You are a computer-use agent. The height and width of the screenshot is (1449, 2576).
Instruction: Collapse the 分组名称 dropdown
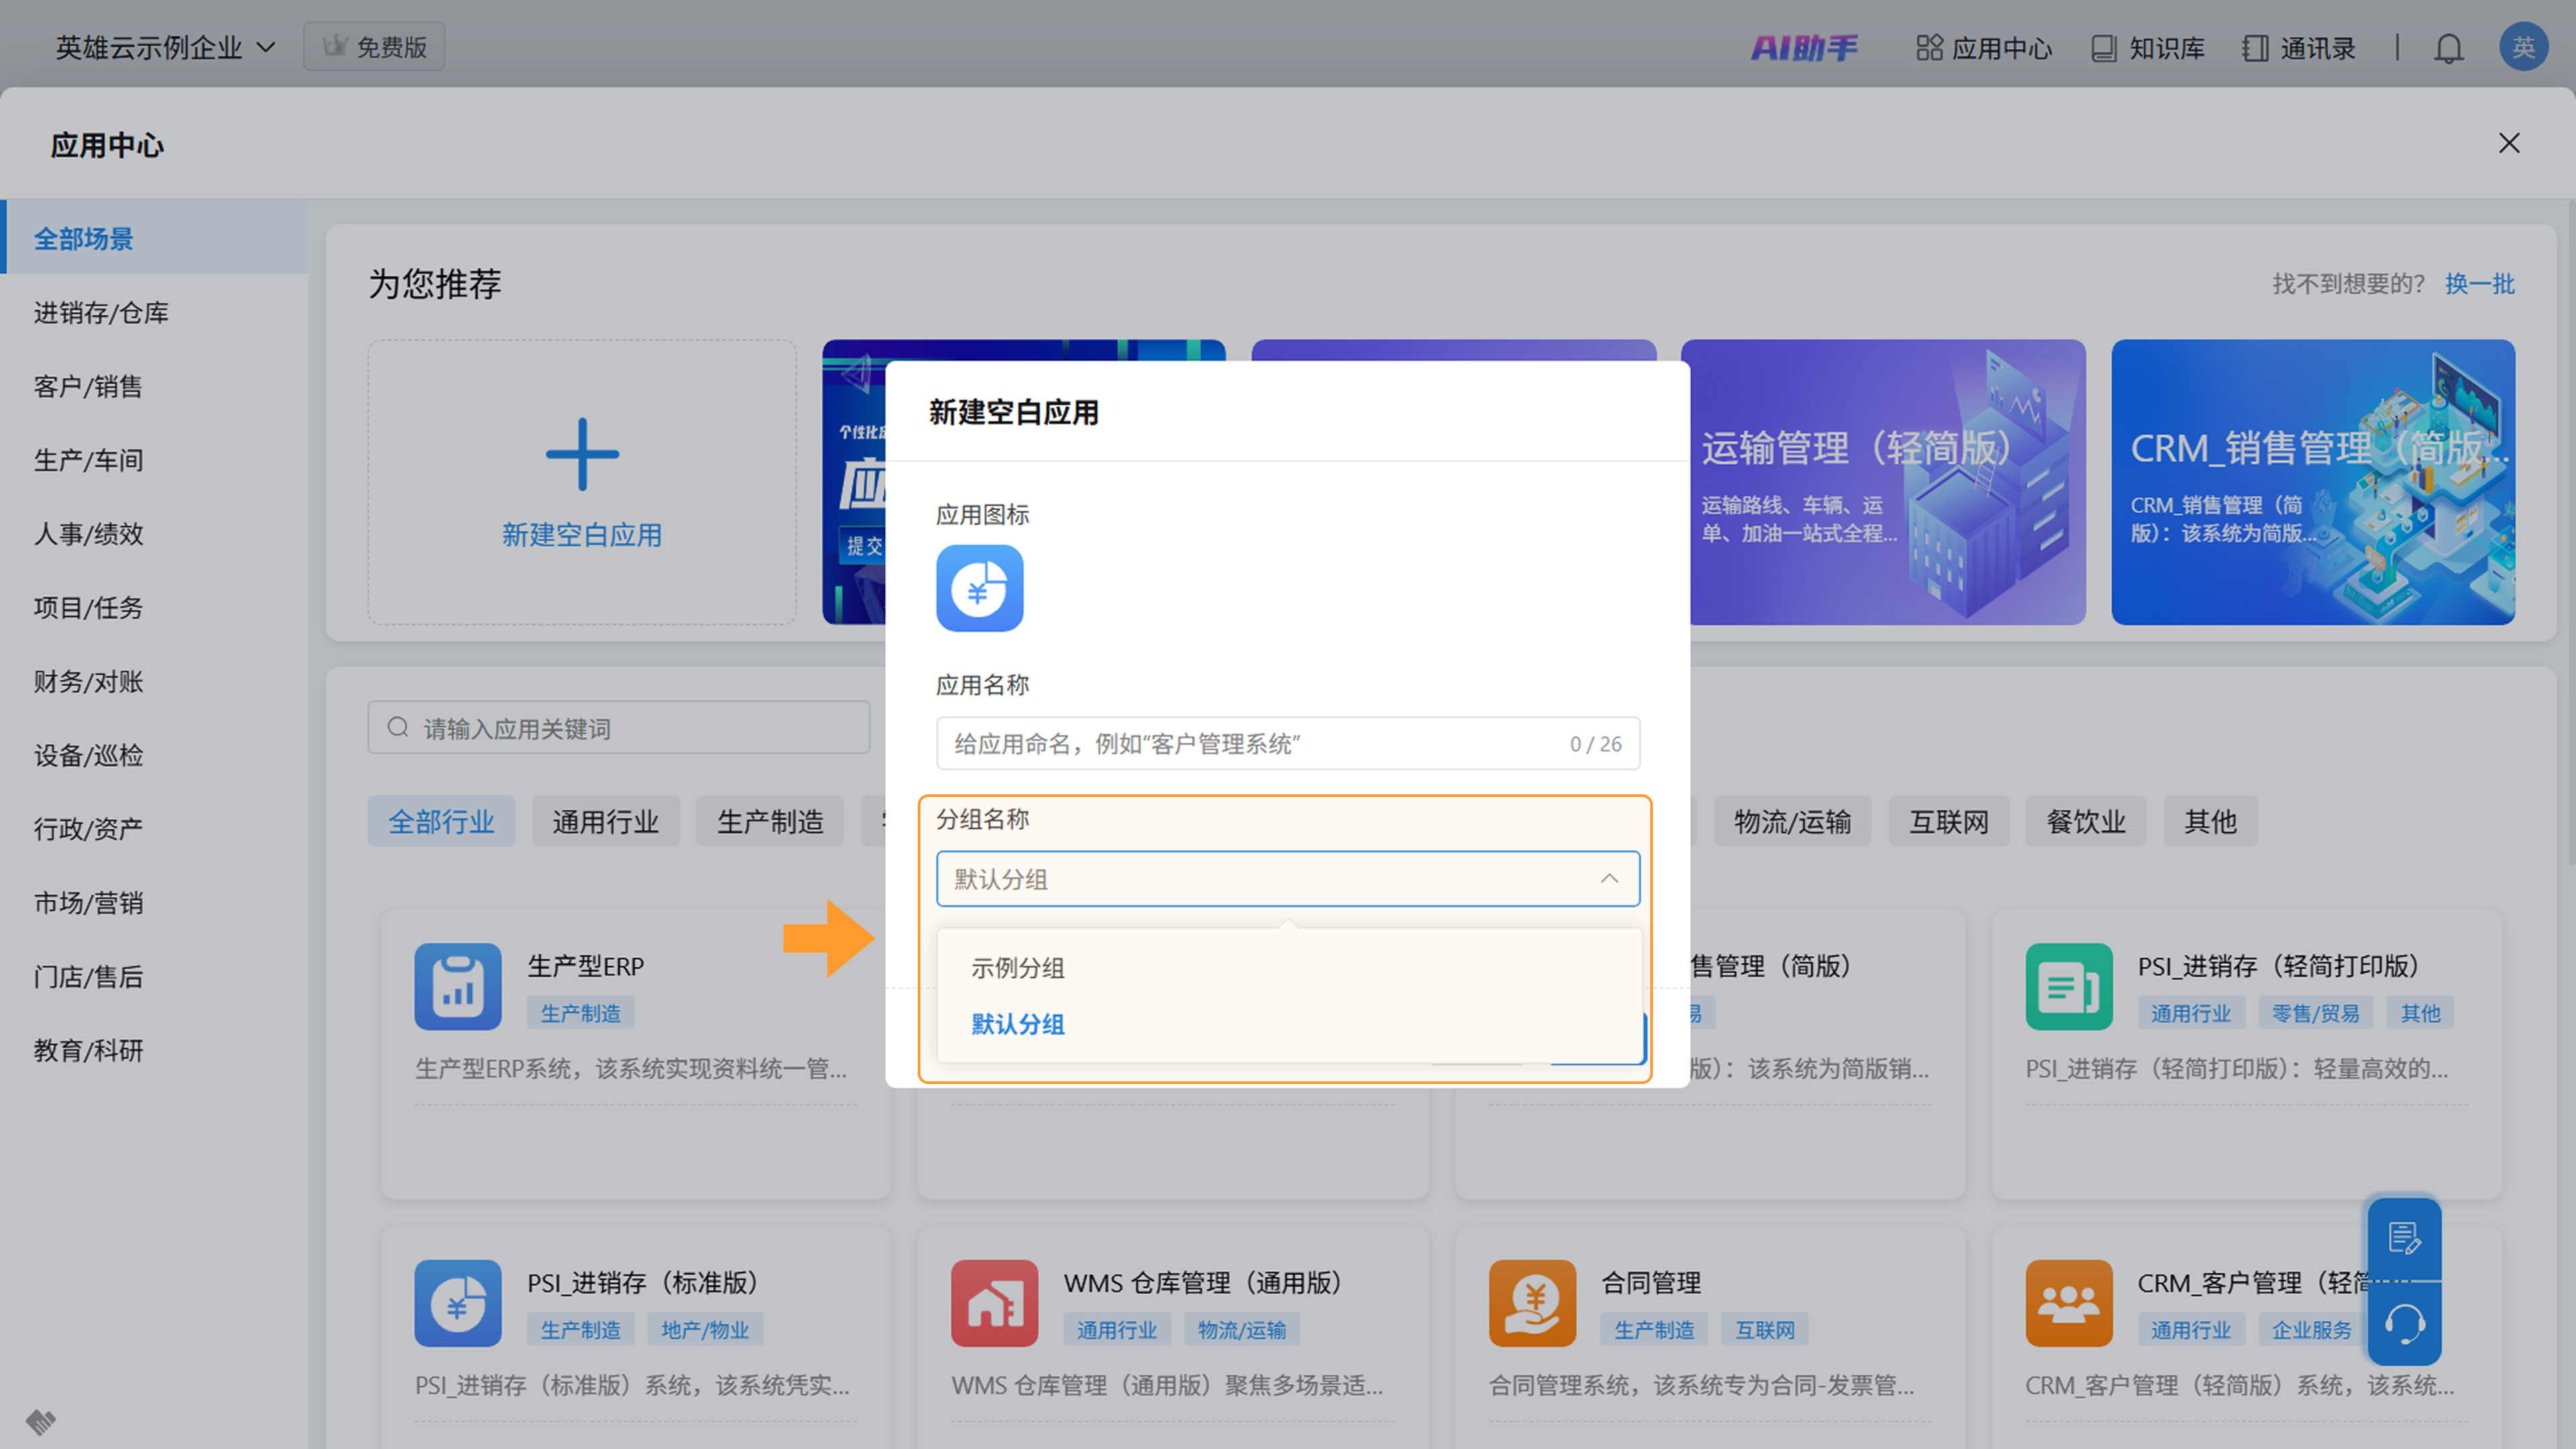coord(1608,879)
